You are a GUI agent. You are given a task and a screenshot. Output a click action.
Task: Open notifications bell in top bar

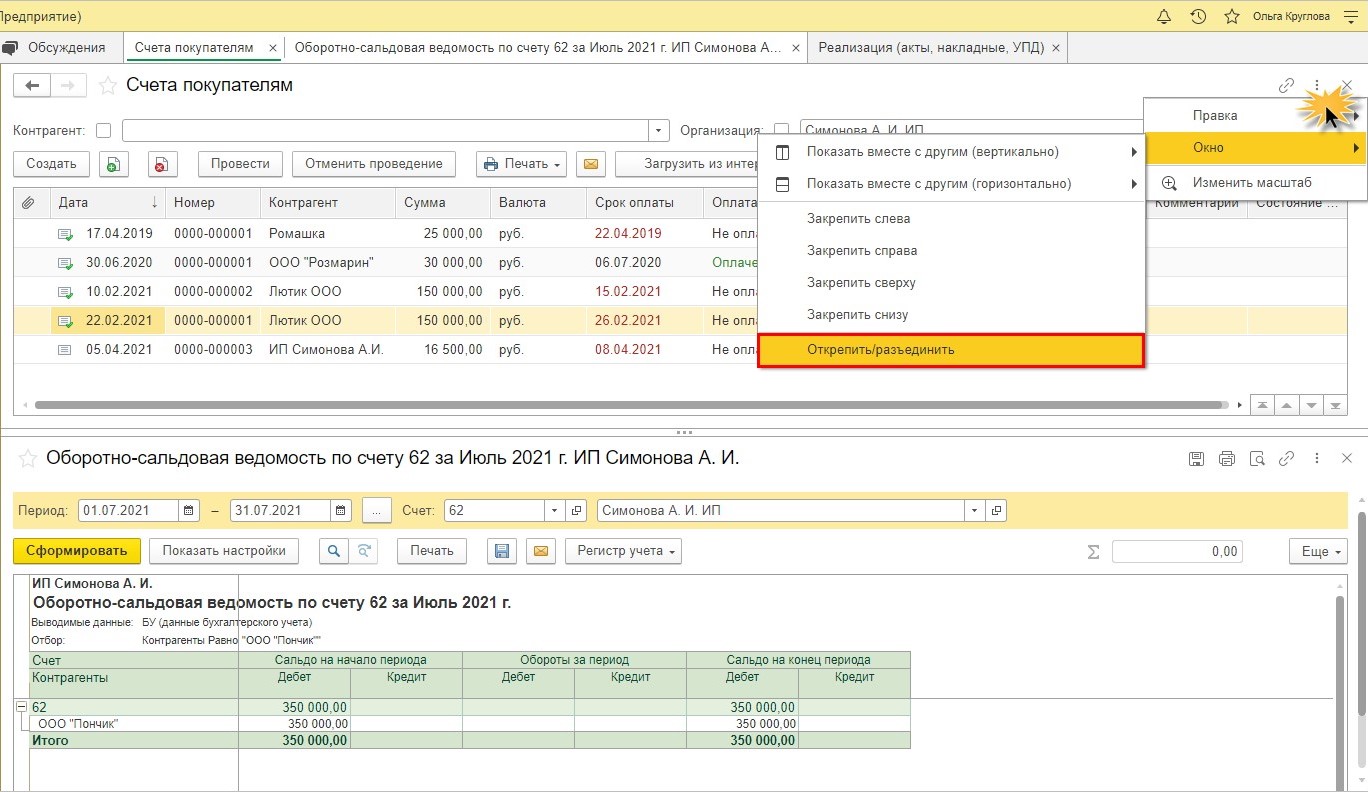pos(1164,16)
